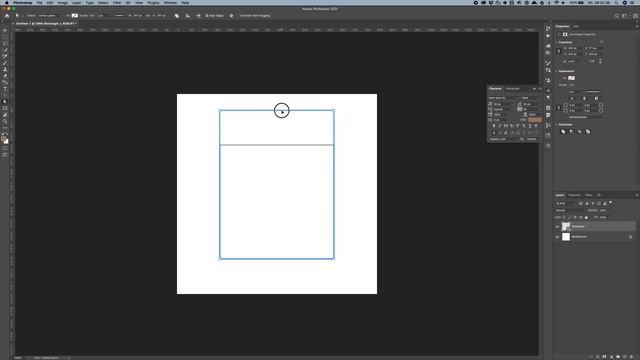Click the Fill swatch in options bar
This screenshot has height=360, width=640.
pos(75,16)
